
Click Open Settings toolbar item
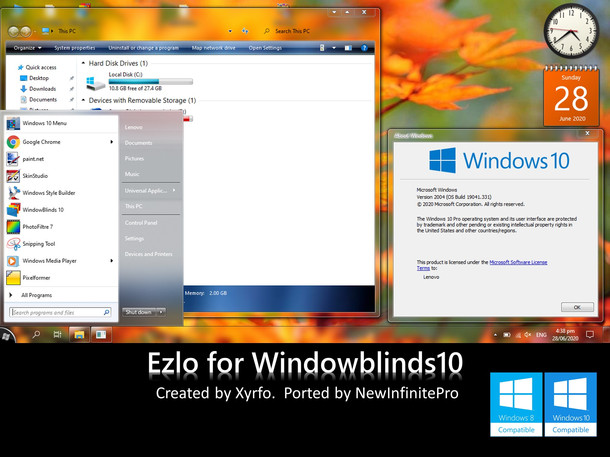[265, 48]
